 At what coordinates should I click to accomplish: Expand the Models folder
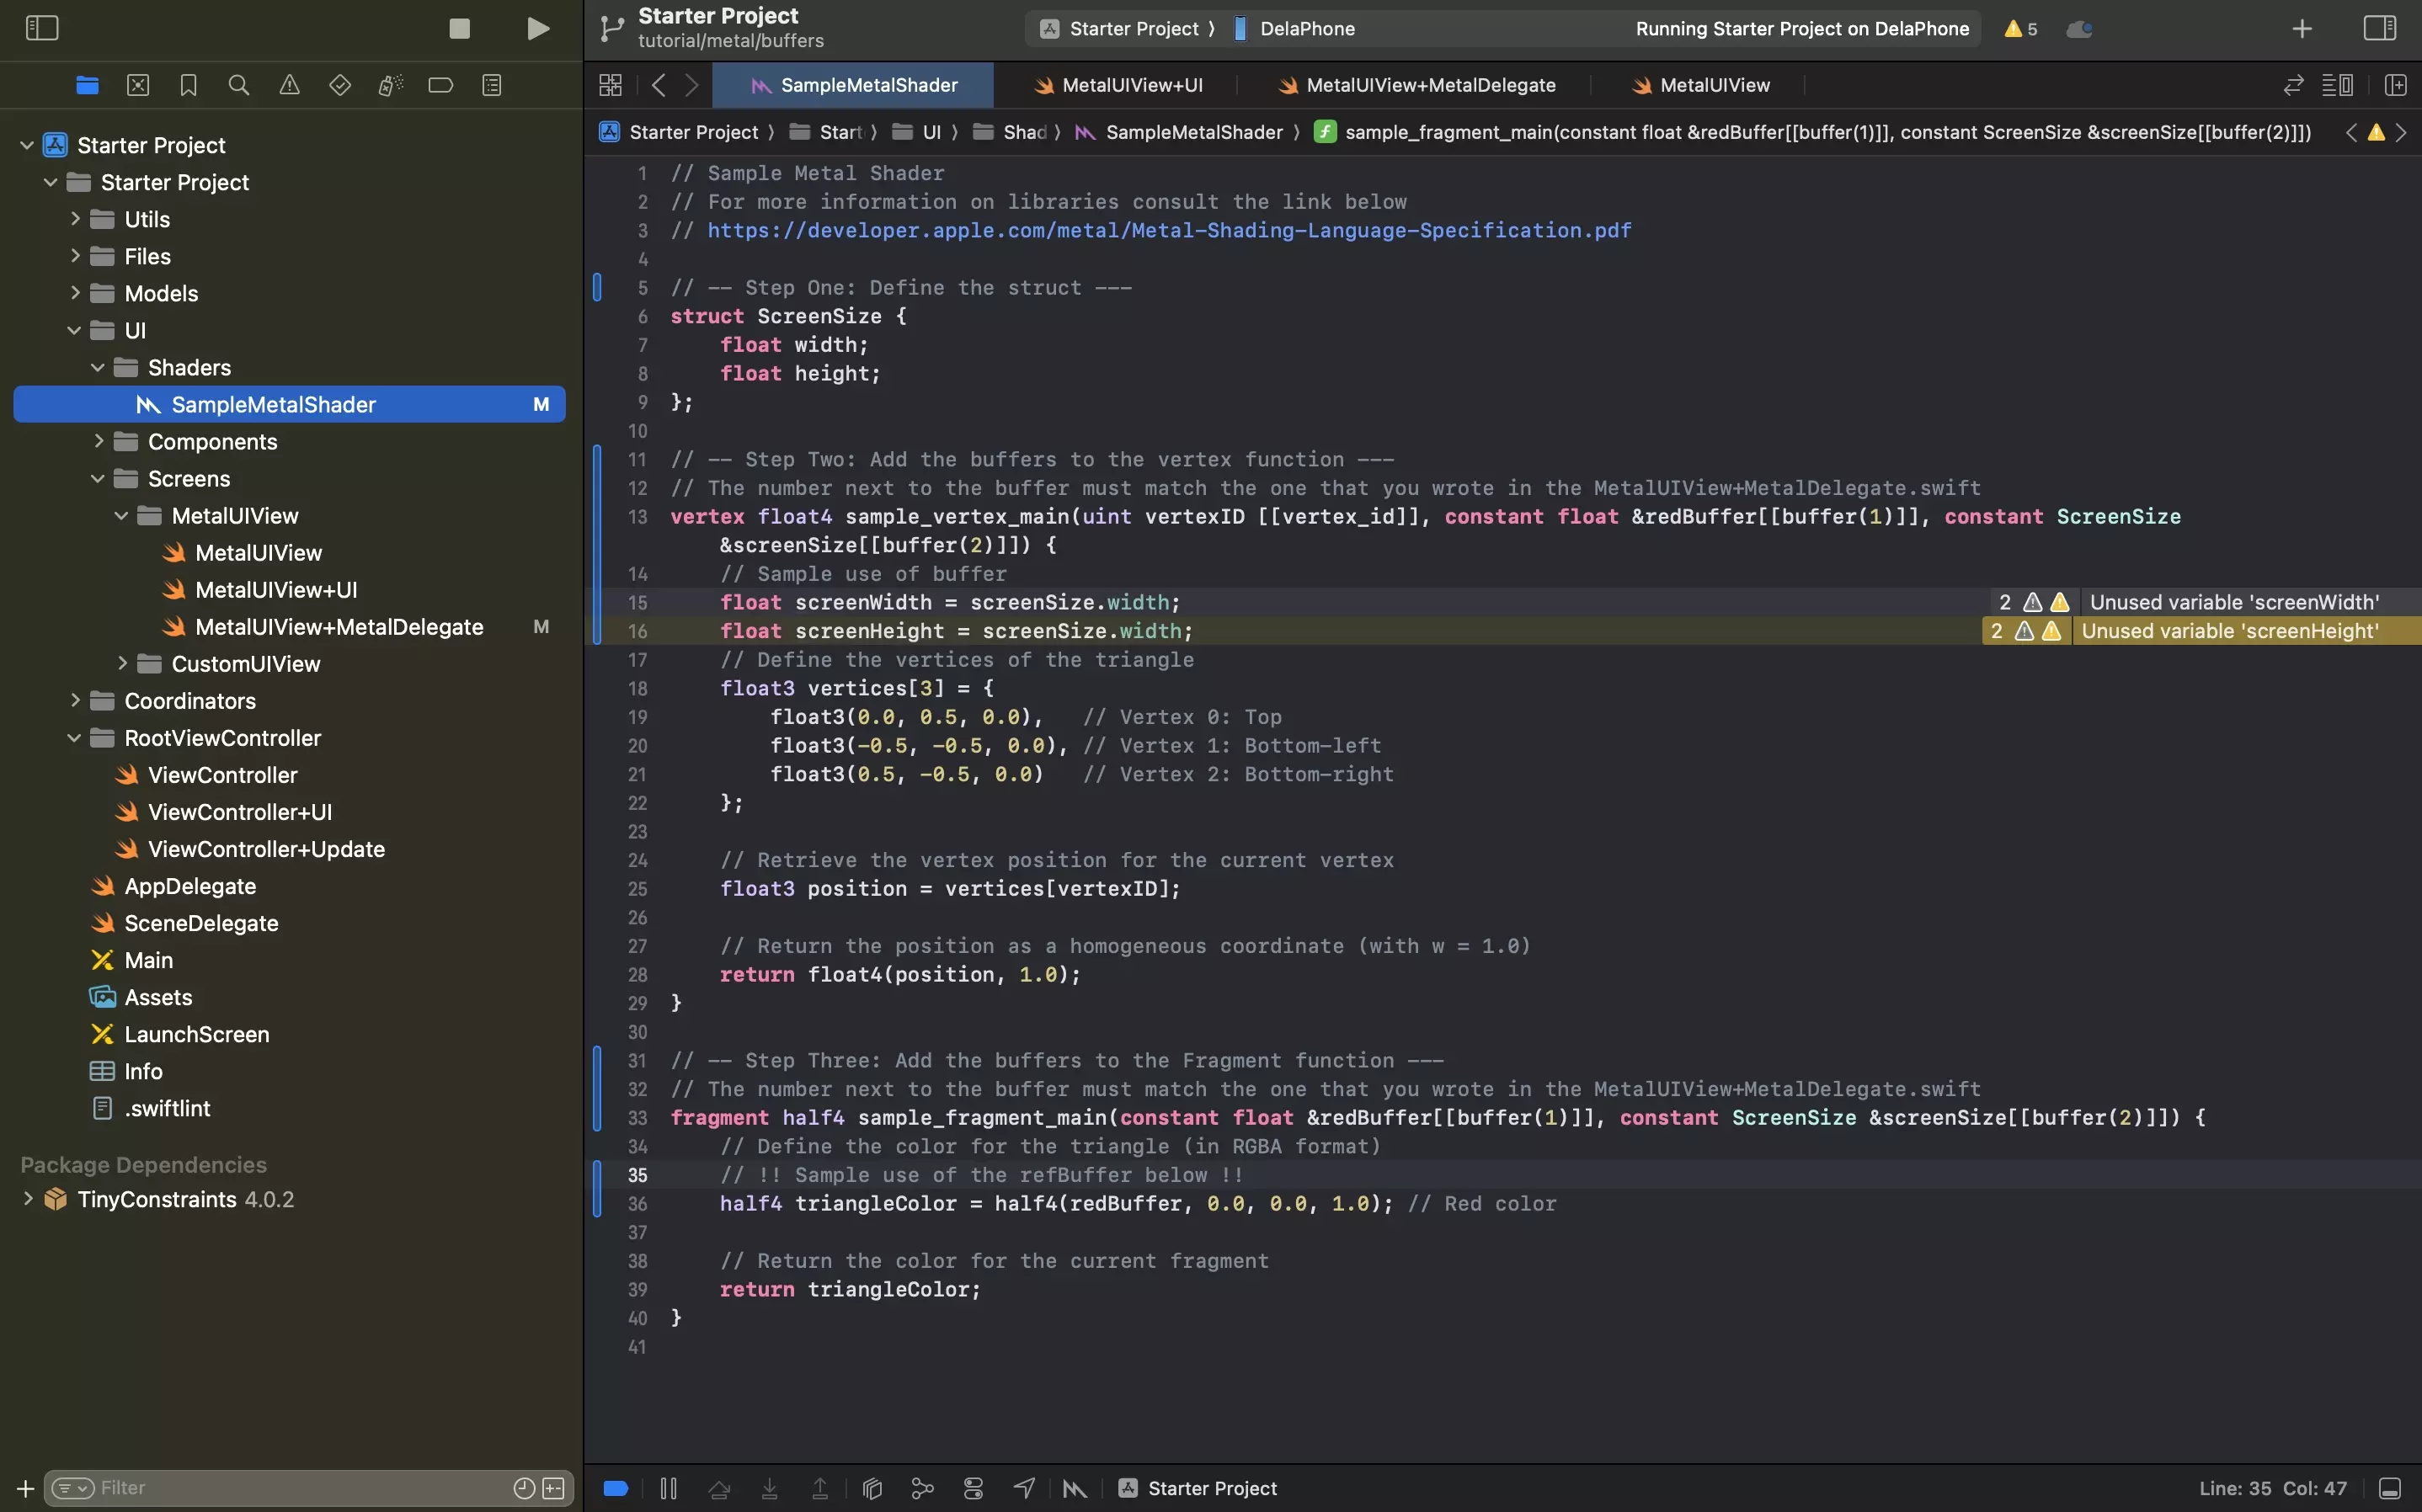click(x=75, y=293)
